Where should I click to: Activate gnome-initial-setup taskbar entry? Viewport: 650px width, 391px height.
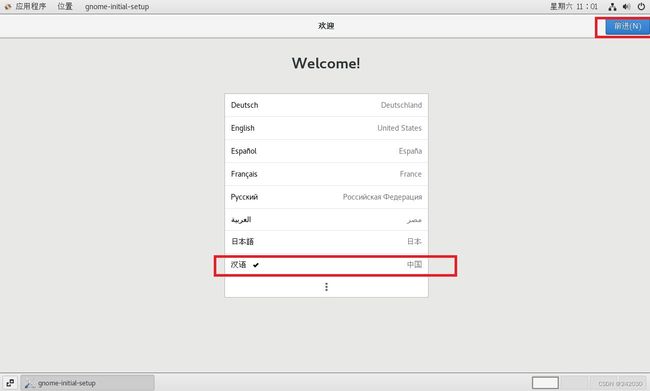87,383
